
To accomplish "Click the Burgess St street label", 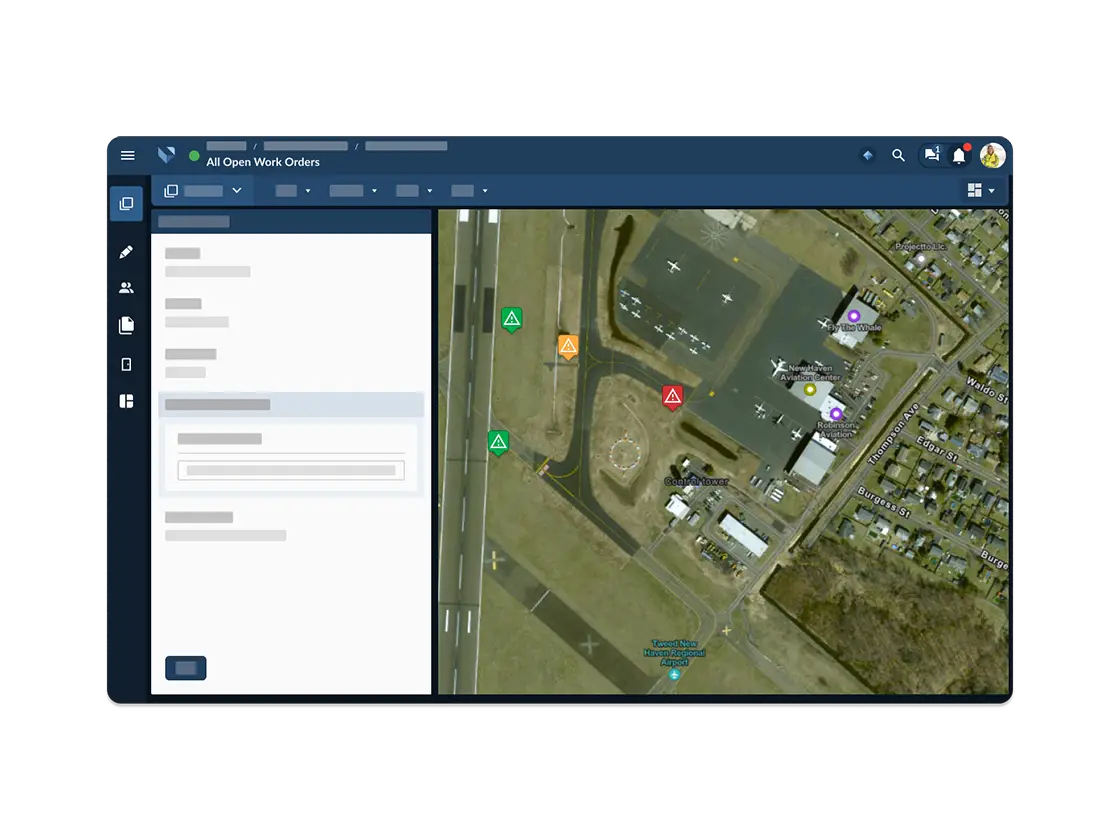I will [x=884, y=502].
